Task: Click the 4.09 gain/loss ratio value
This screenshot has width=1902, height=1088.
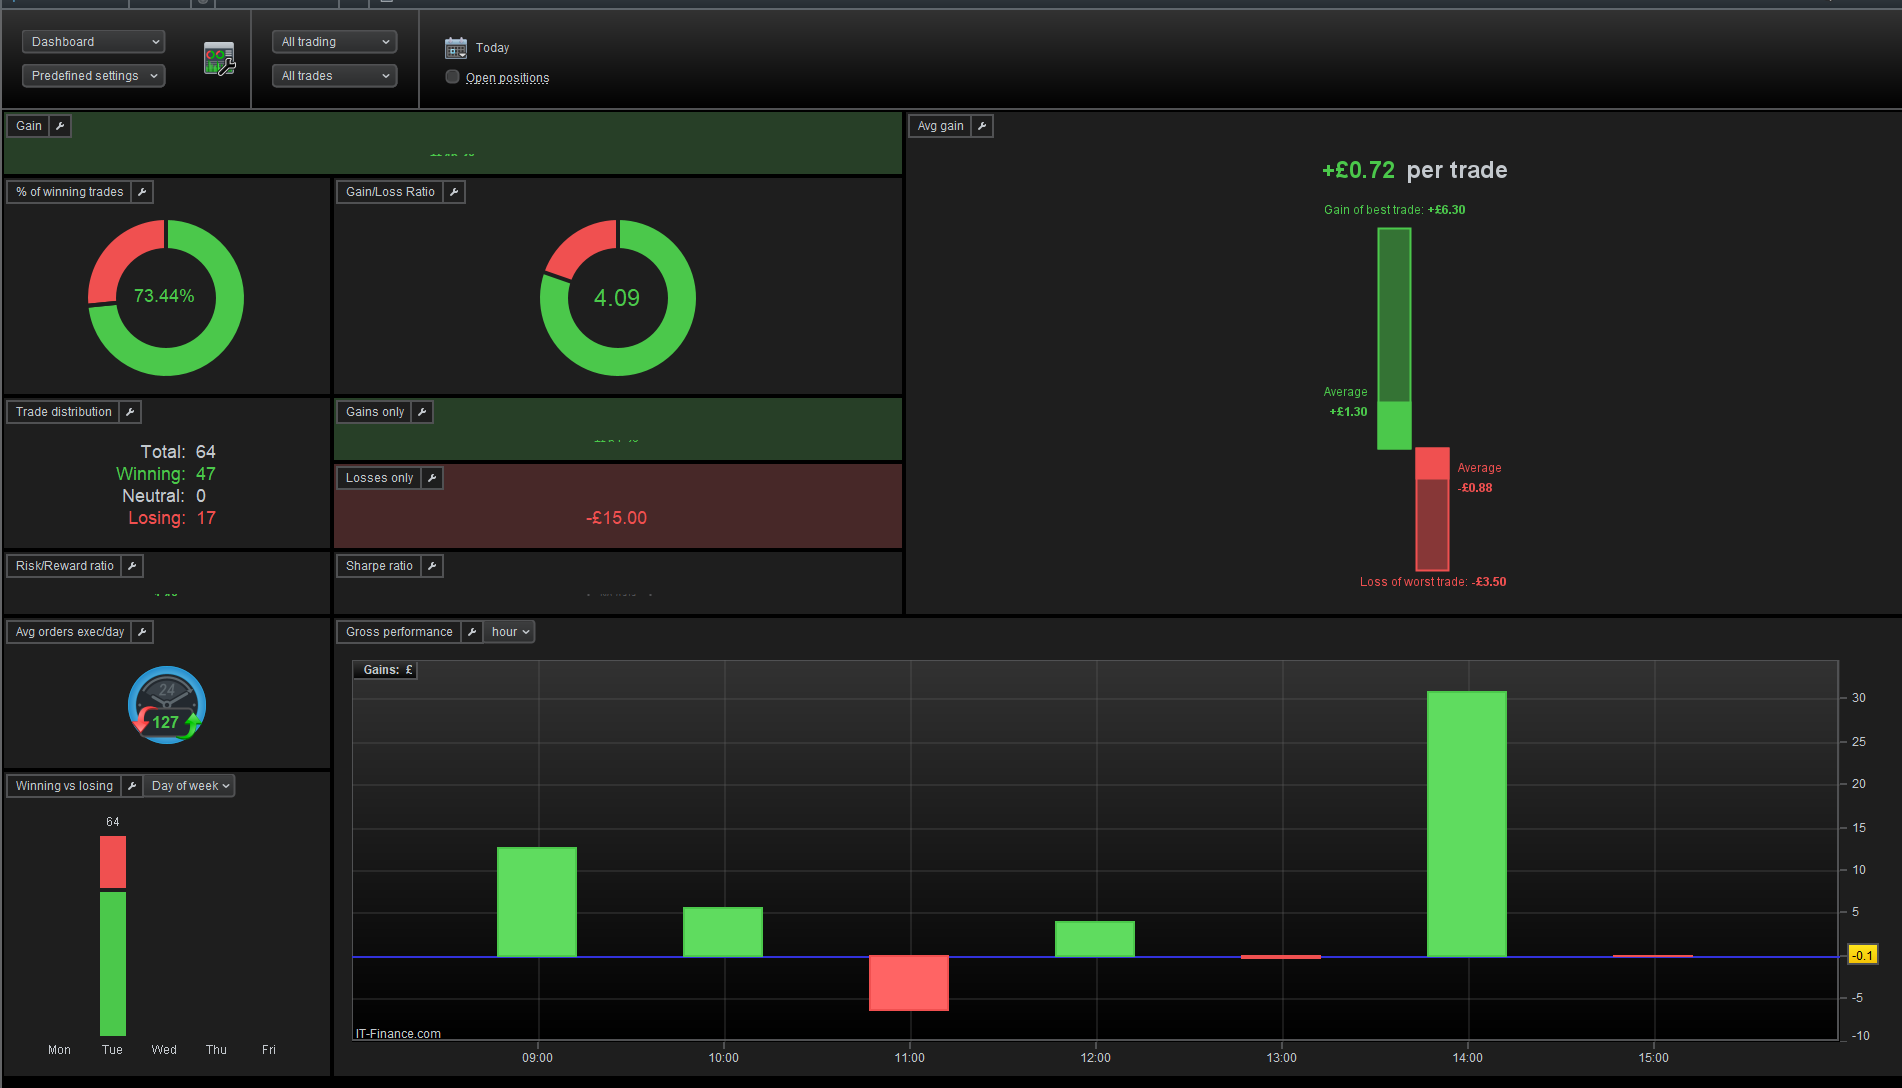Action: coord(617,298)
